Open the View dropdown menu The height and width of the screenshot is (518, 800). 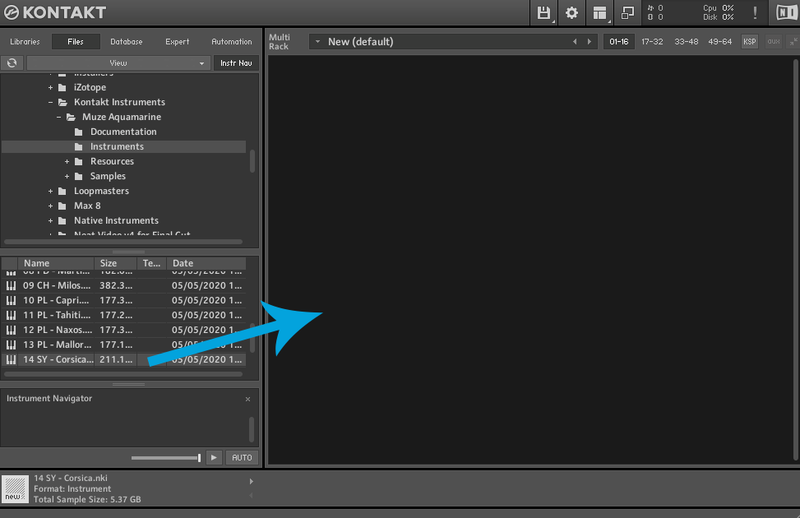118,63
